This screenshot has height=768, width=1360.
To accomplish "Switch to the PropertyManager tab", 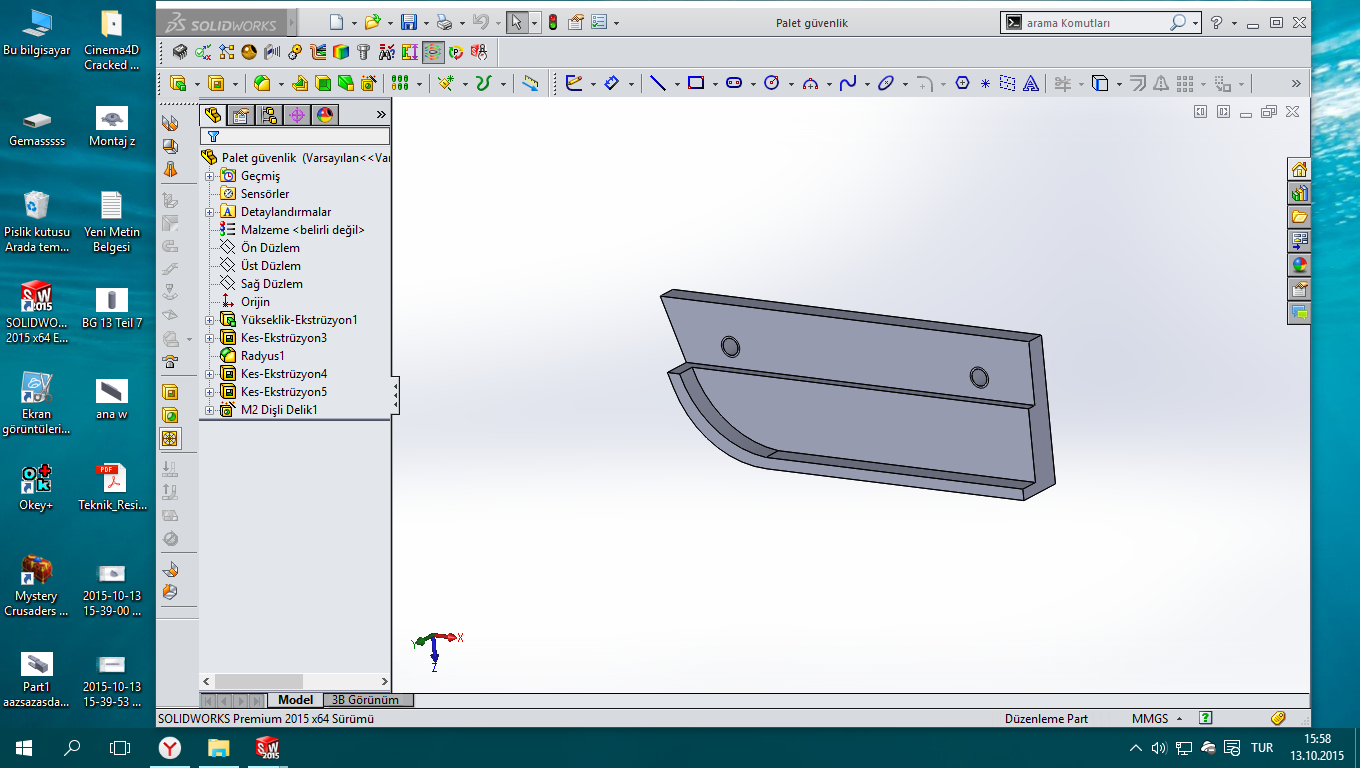I will pyautogui.click(x=241, y=115).
